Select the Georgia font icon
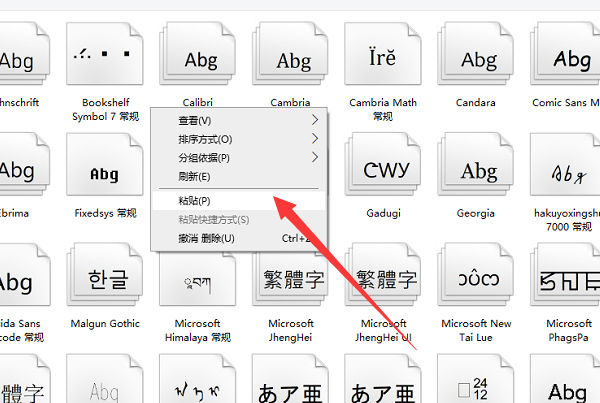The image size is (600, 403). click(x=476, y=164)
